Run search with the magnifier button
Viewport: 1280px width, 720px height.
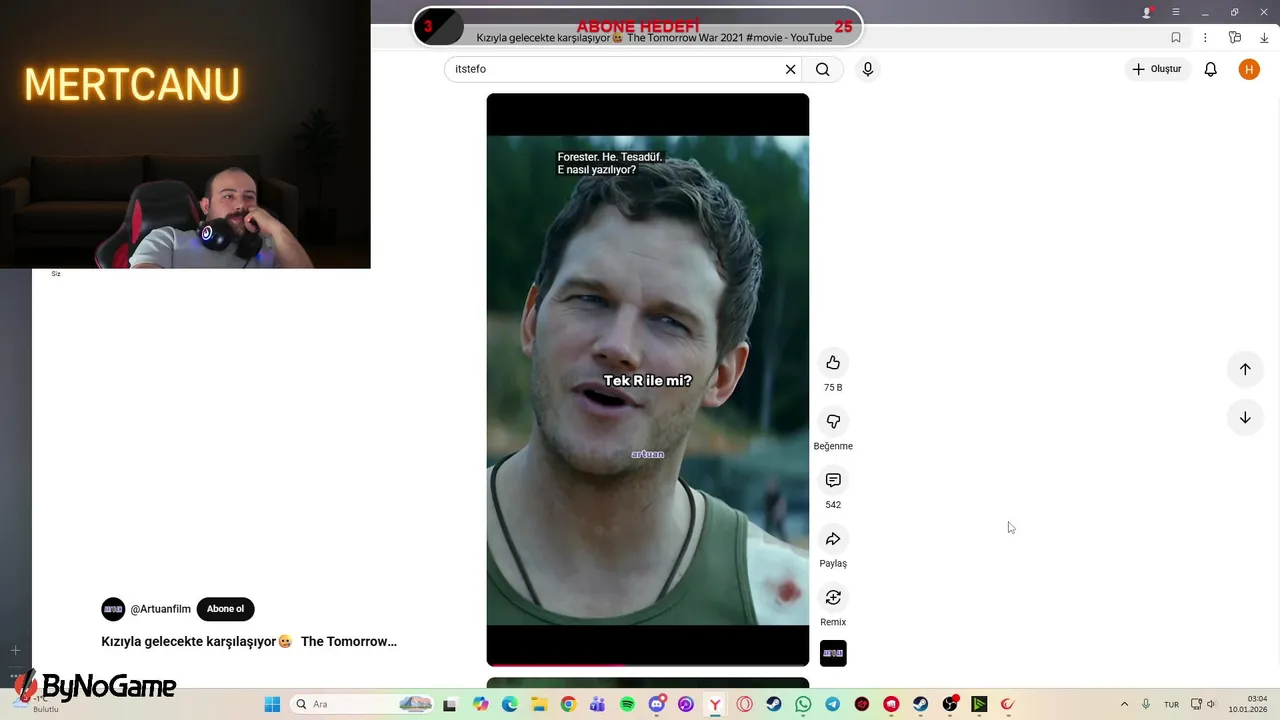[x=822, y=69]
